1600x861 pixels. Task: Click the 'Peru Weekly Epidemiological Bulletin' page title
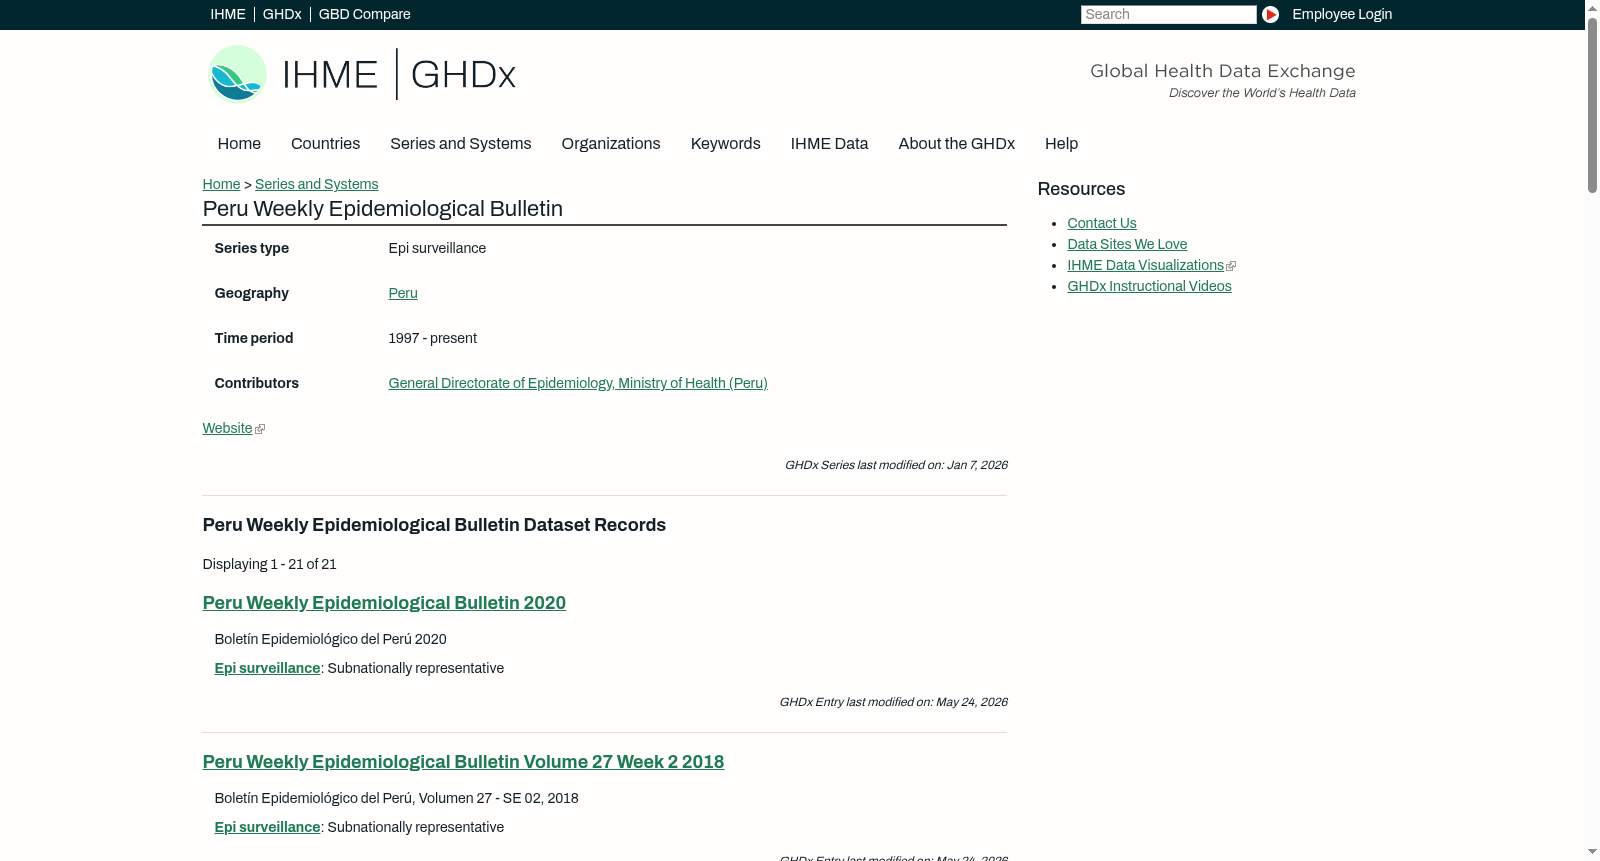pyautogui.click(x=382, y=209)
